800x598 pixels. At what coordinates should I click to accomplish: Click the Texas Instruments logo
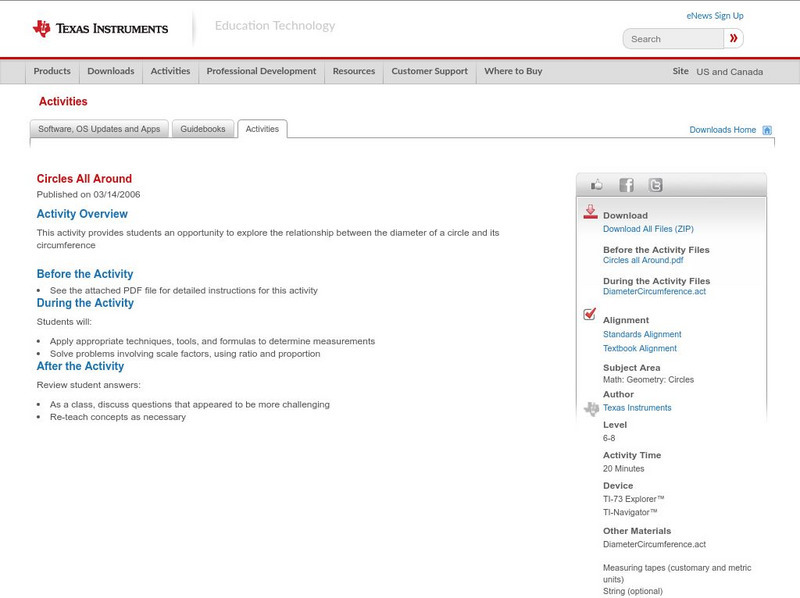click(100, 29)
